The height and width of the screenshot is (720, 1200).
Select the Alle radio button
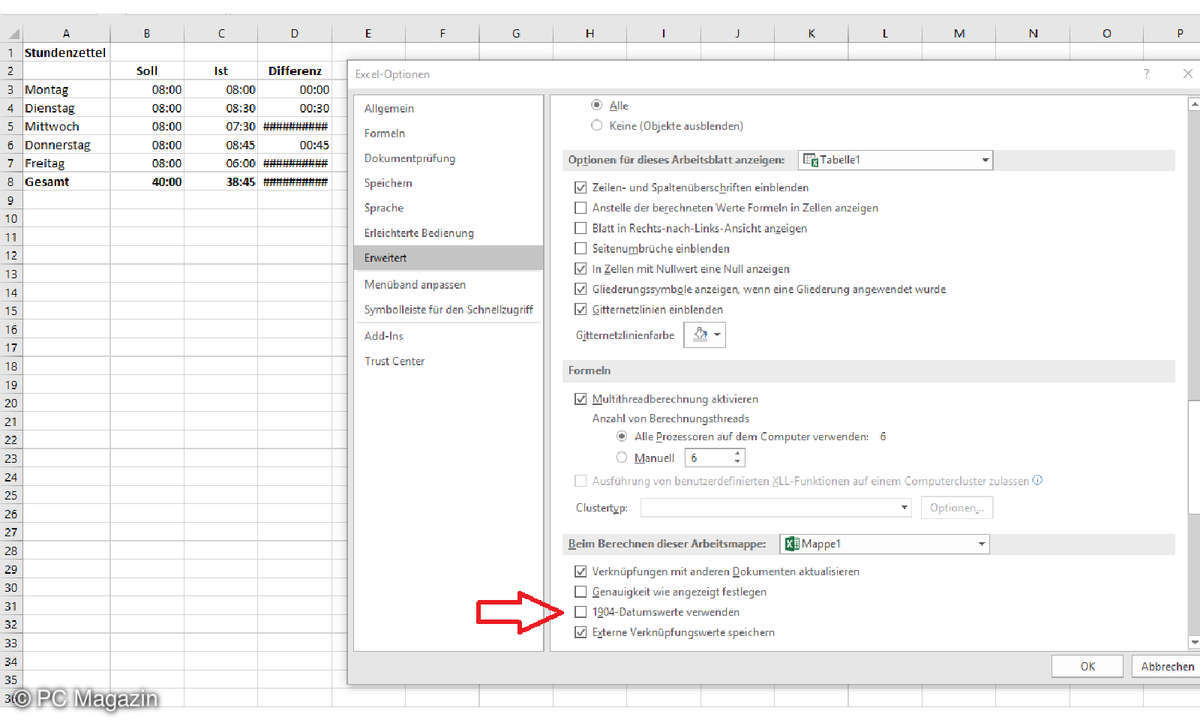point(598,105)
